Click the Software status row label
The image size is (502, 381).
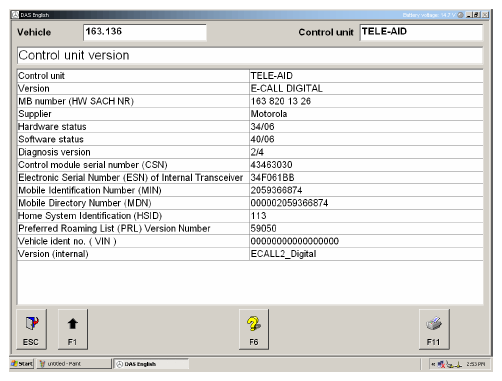tap(51, 139)
